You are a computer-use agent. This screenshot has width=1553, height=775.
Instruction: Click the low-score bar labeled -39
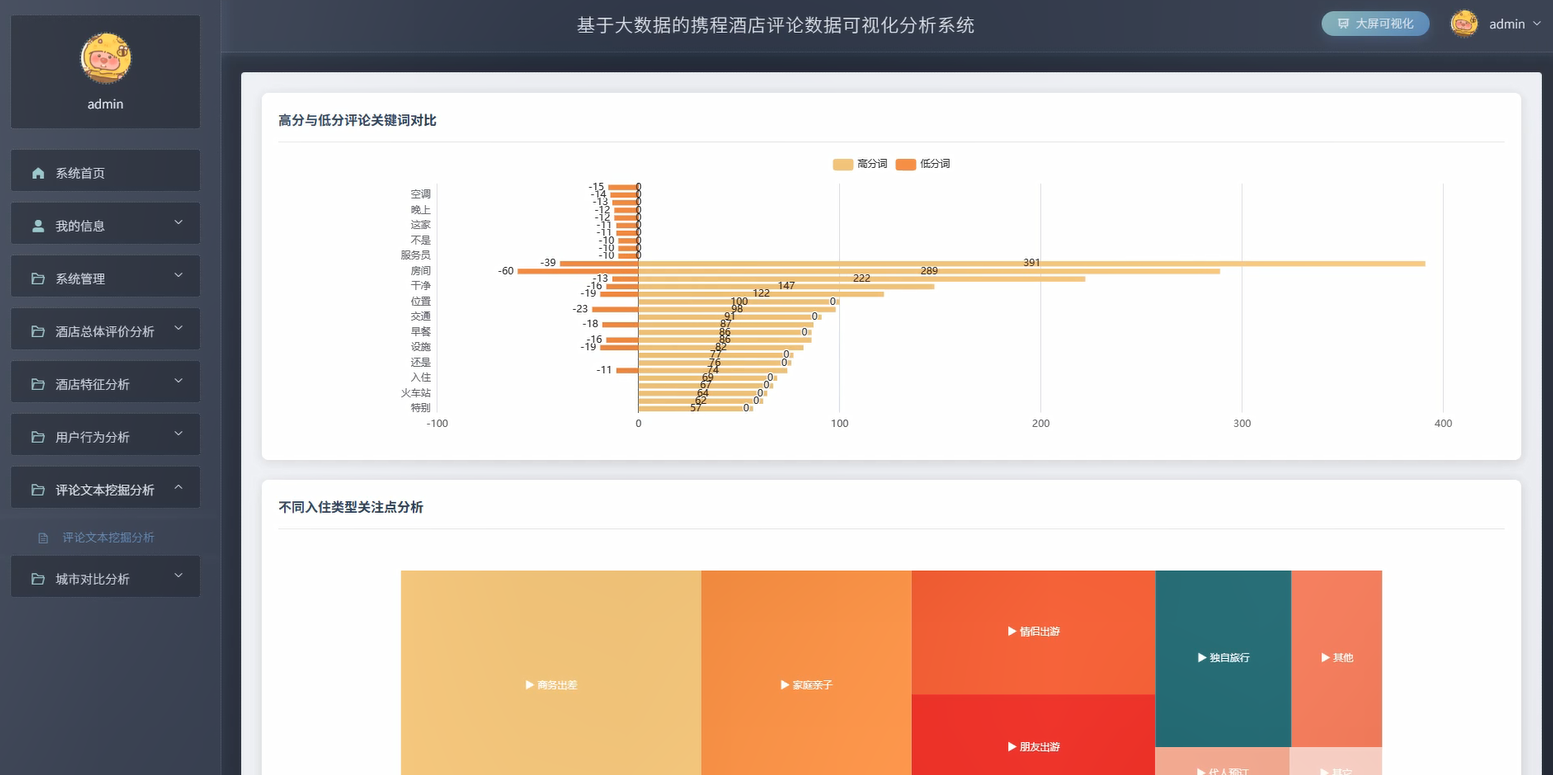599,264
